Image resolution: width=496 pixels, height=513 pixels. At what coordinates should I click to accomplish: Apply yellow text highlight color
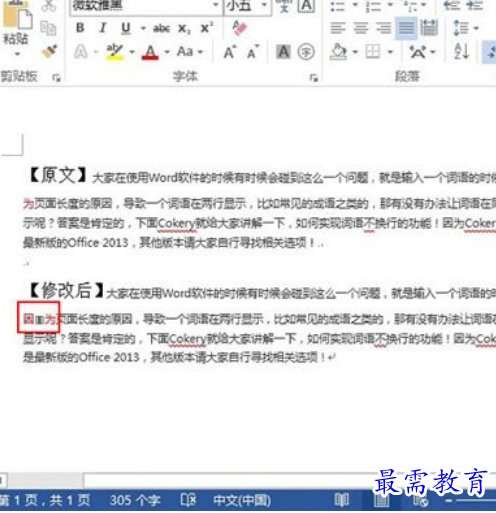pyautogui.click(x=115, y=52)
